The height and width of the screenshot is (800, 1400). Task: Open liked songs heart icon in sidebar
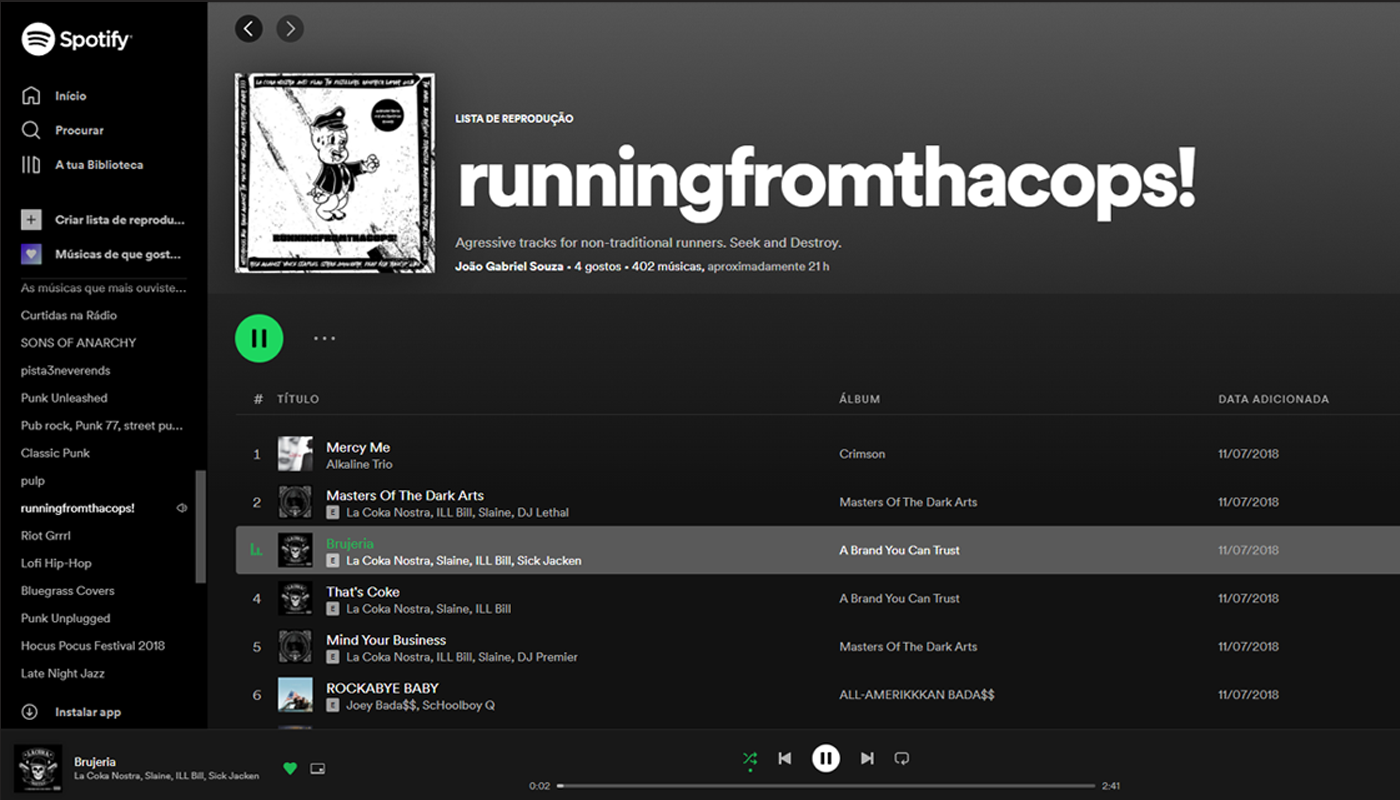click(x=31, y=254)
